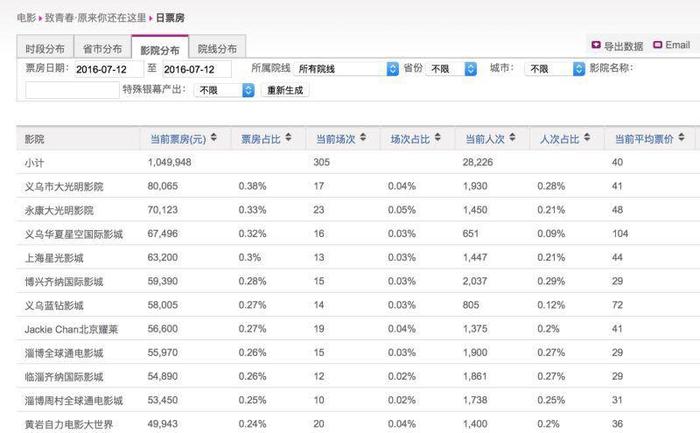This screenshot has height=433, width=700.
Task: Switch to the 时段分布 tab
Action: [x=45, y=48]
